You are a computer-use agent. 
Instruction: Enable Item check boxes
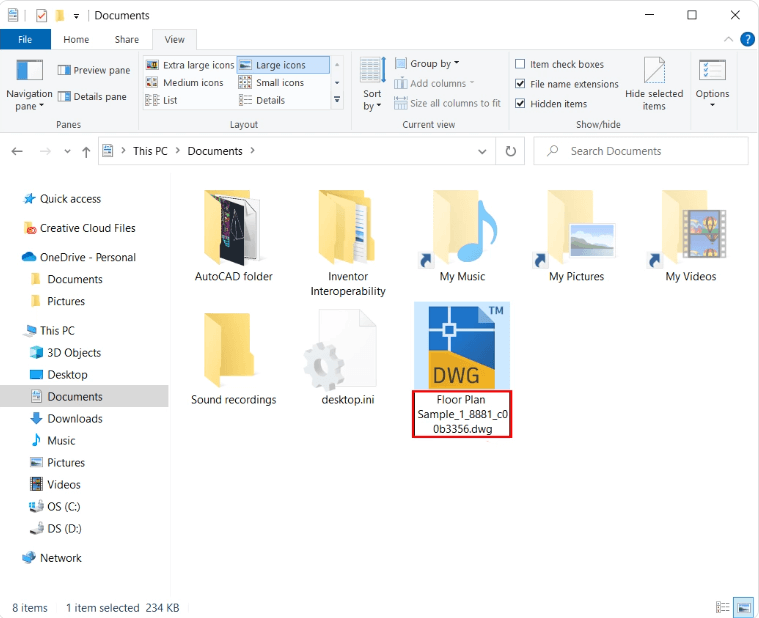[520, 65]
